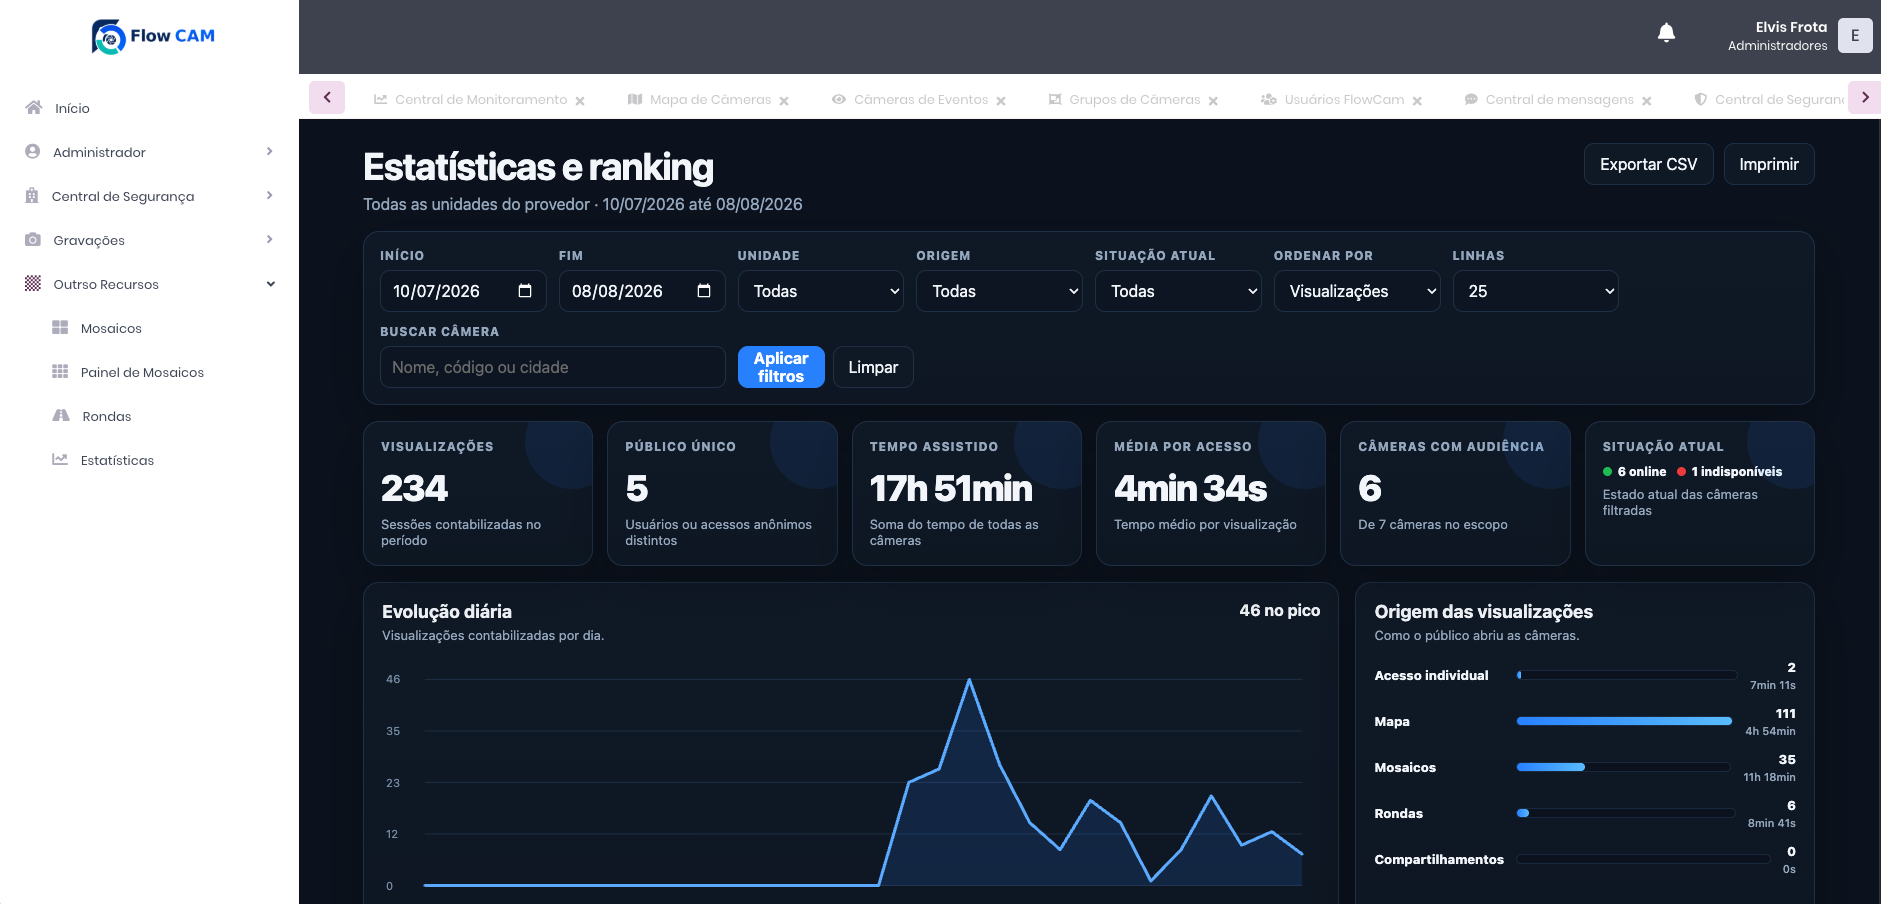This screenshot has width=1881, height=904.
Task: Click the Média por Acesso stat card
Action: (1211, 493)
